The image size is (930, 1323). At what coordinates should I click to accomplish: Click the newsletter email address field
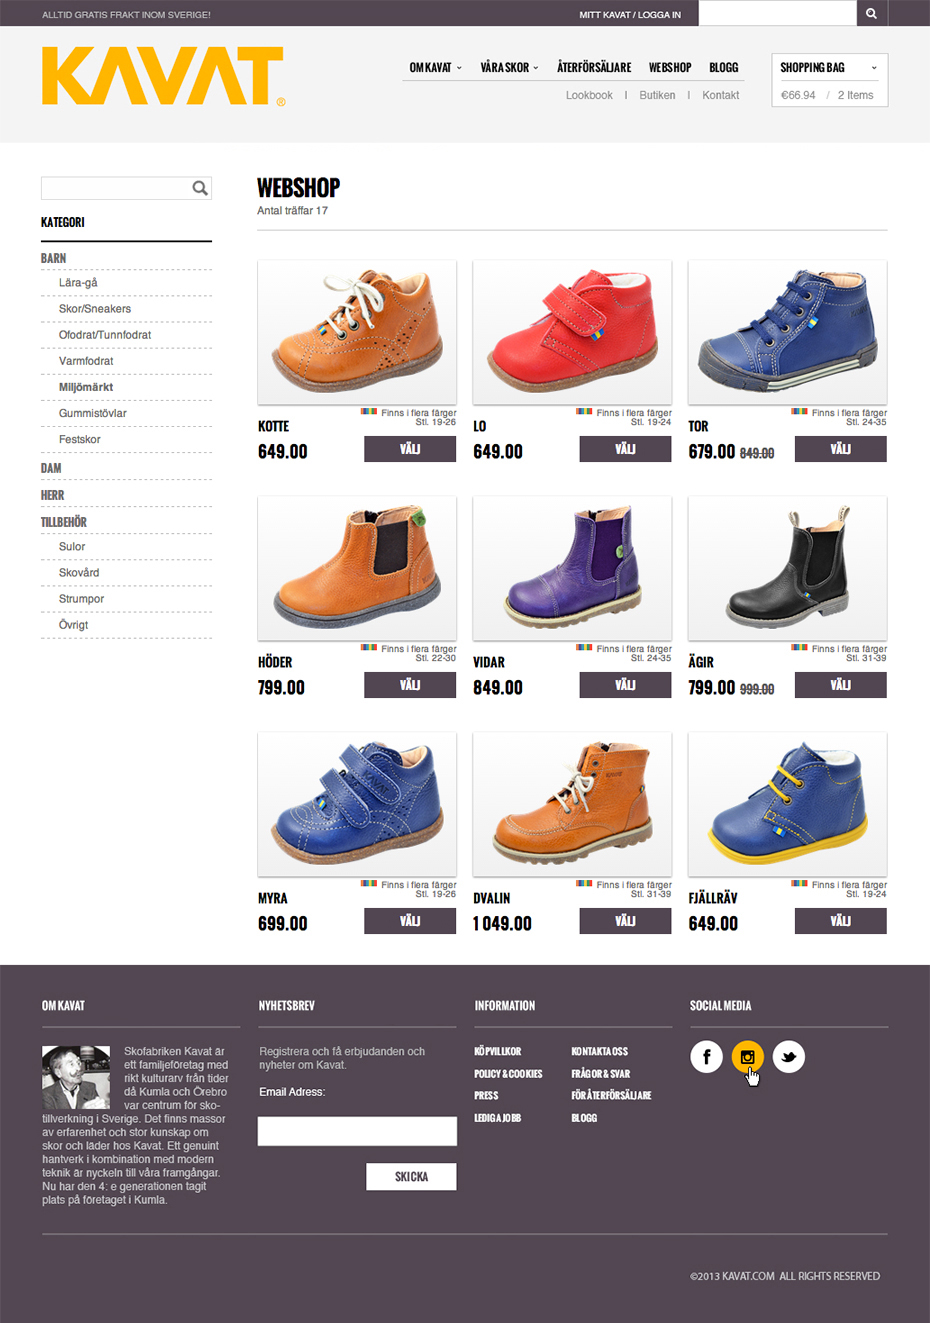tap(357, 1131)
